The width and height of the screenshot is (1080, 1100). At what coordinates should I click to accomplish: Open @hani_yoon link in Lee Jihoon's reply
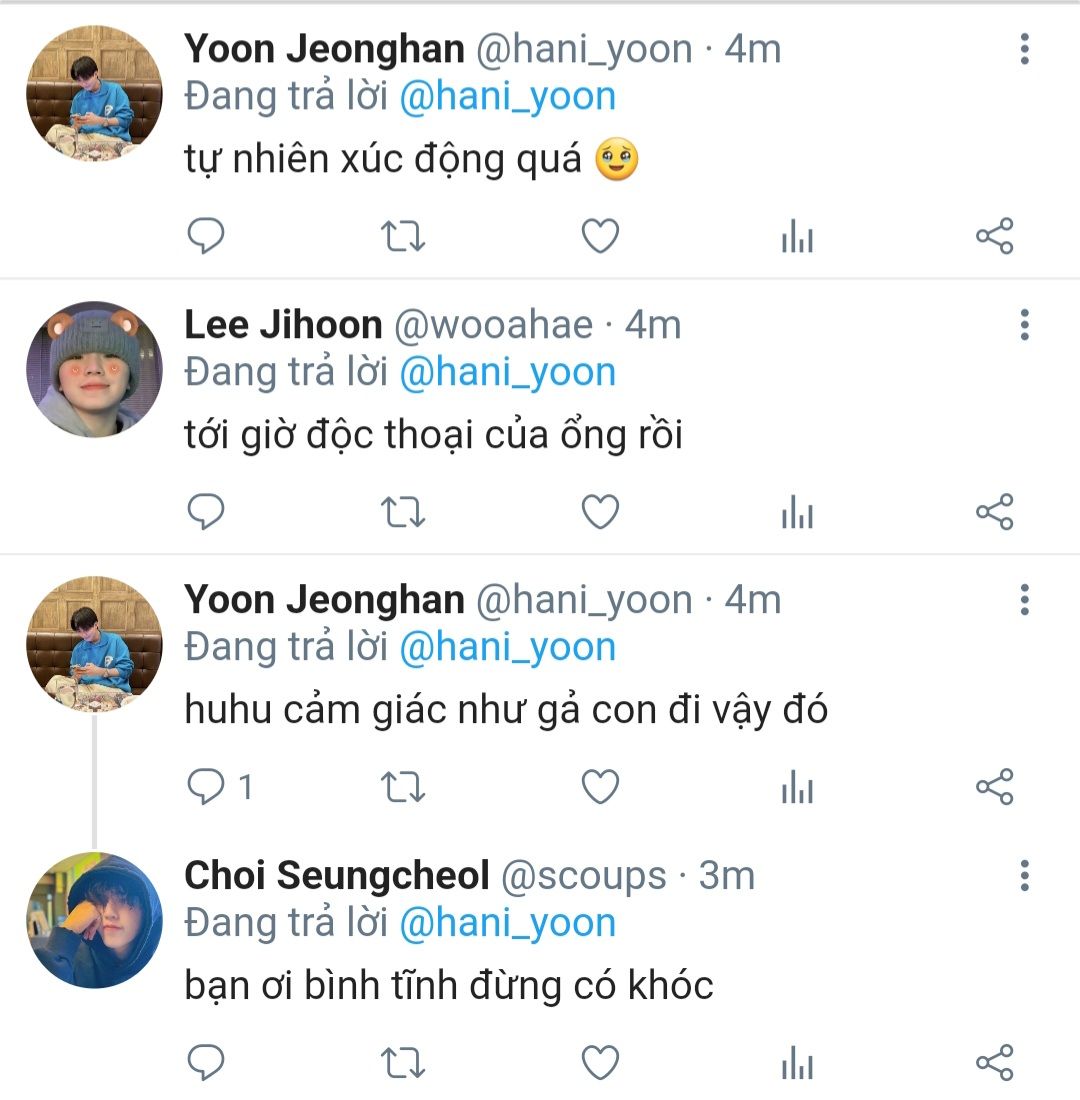507,372
